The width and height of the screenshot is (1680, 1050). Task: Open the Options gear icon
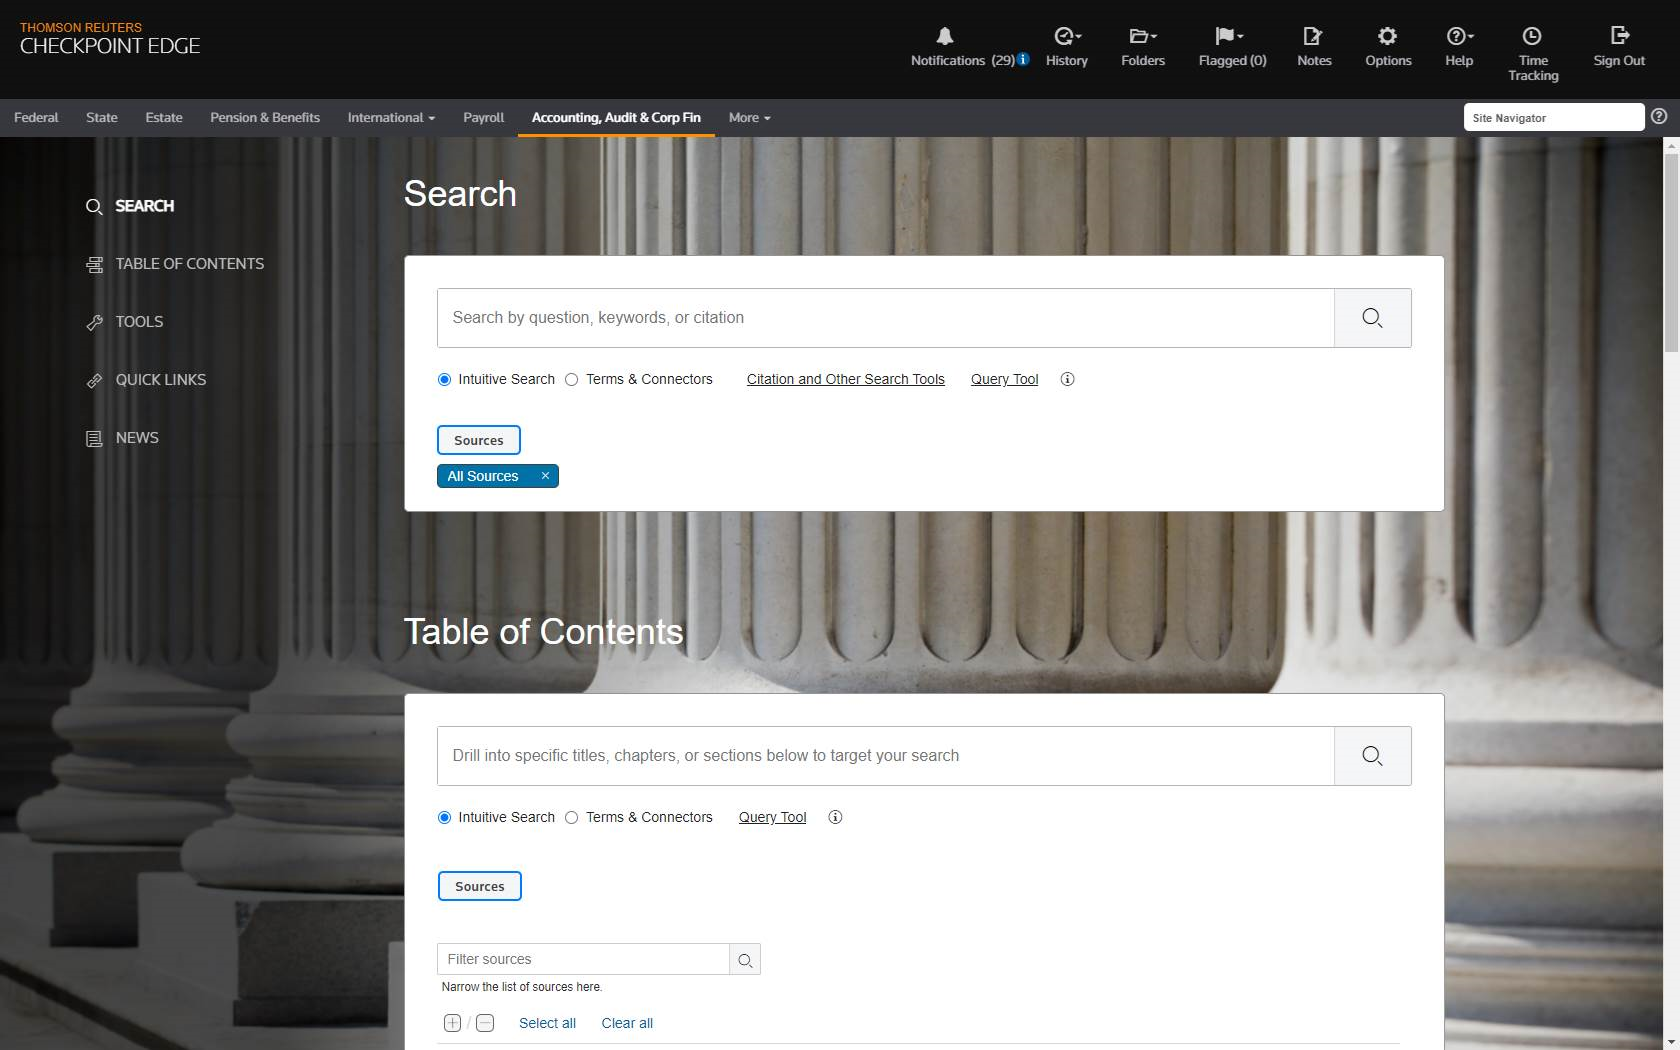(1387, 37)
